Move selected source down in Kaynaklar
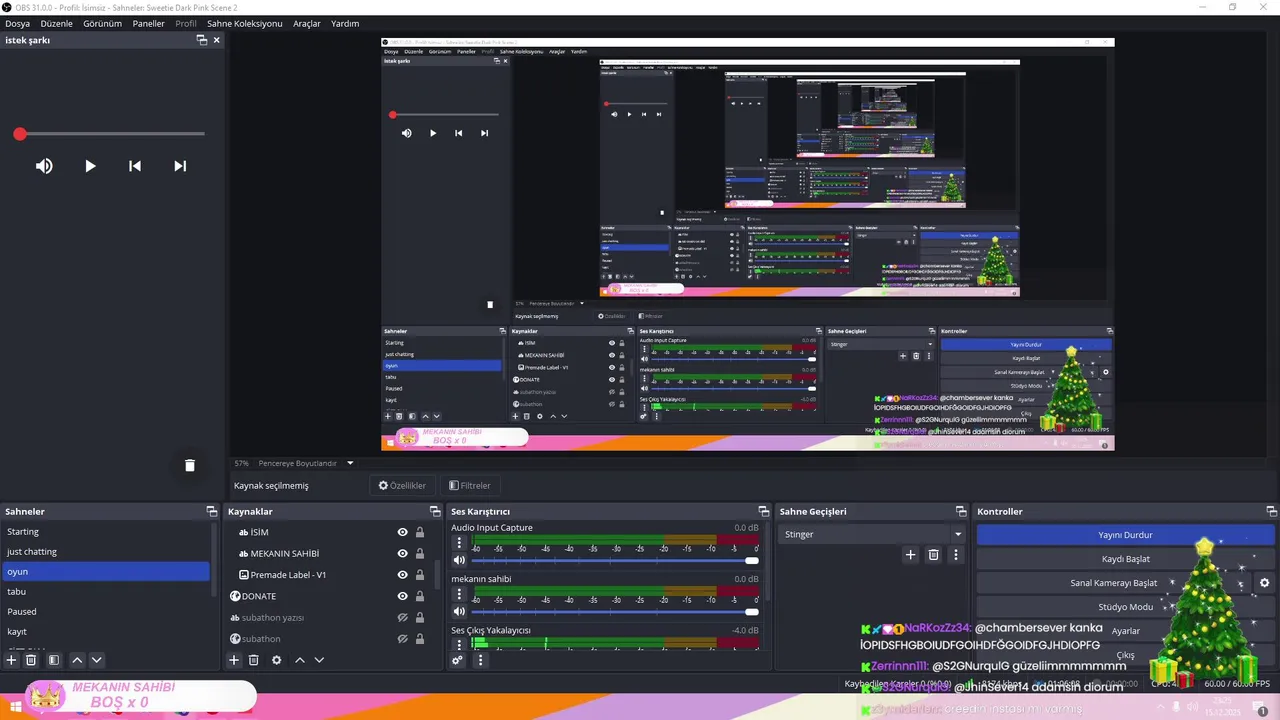This screenshot has width=1280, height=720. [x=319, y=660]
